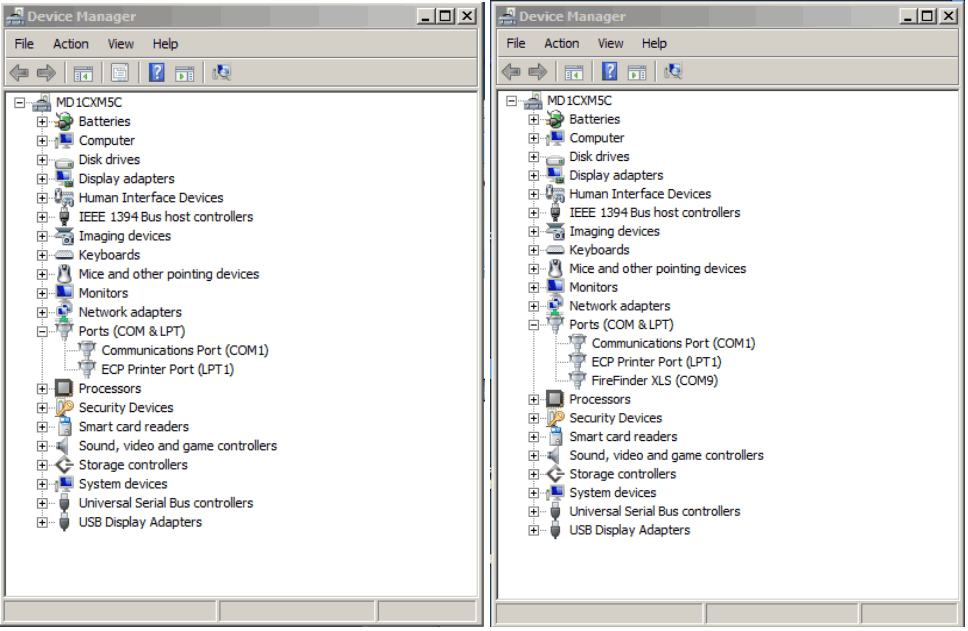This screenshot has height=631, width=968.
Task: Collapse Ports (COM & LPT) in right window
Action: pyautogui.click(x=534, y=325)
